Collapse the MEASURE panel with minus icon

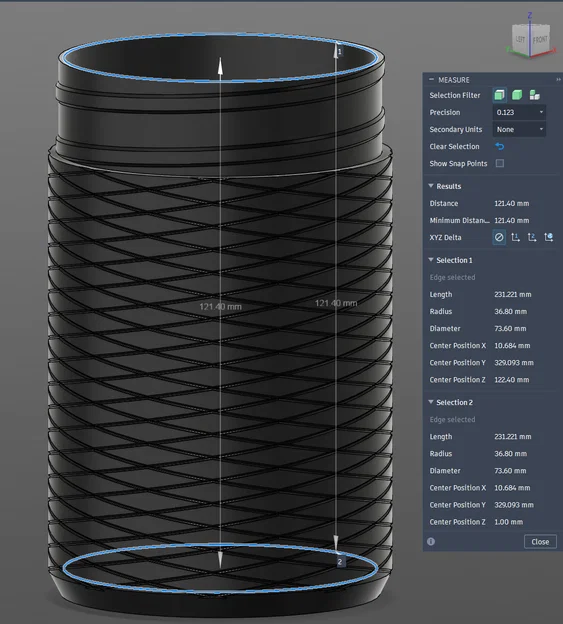pos(431,80)
